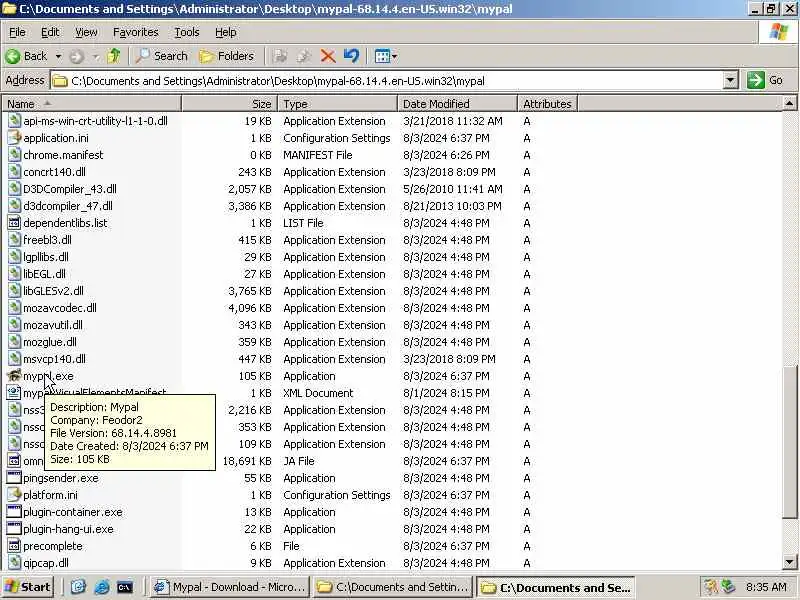Select the mypal.exe application icon
The image size is (800, 600).
click(x=14, y=376)
